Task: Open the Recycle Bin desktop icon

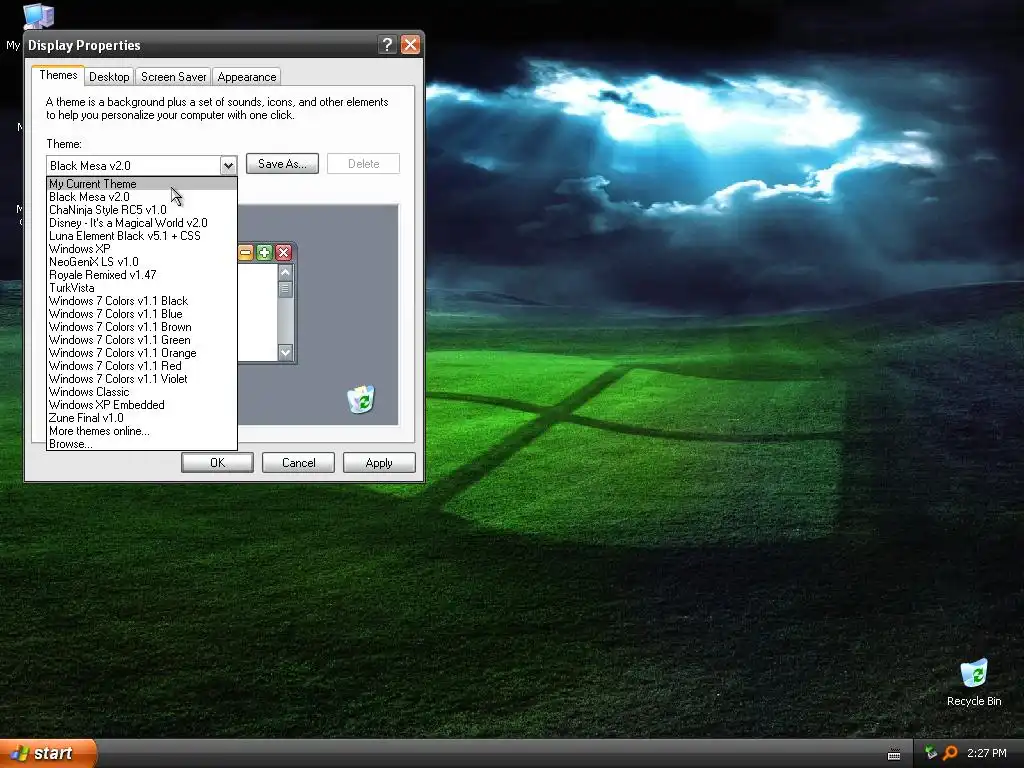Action: 974,682
